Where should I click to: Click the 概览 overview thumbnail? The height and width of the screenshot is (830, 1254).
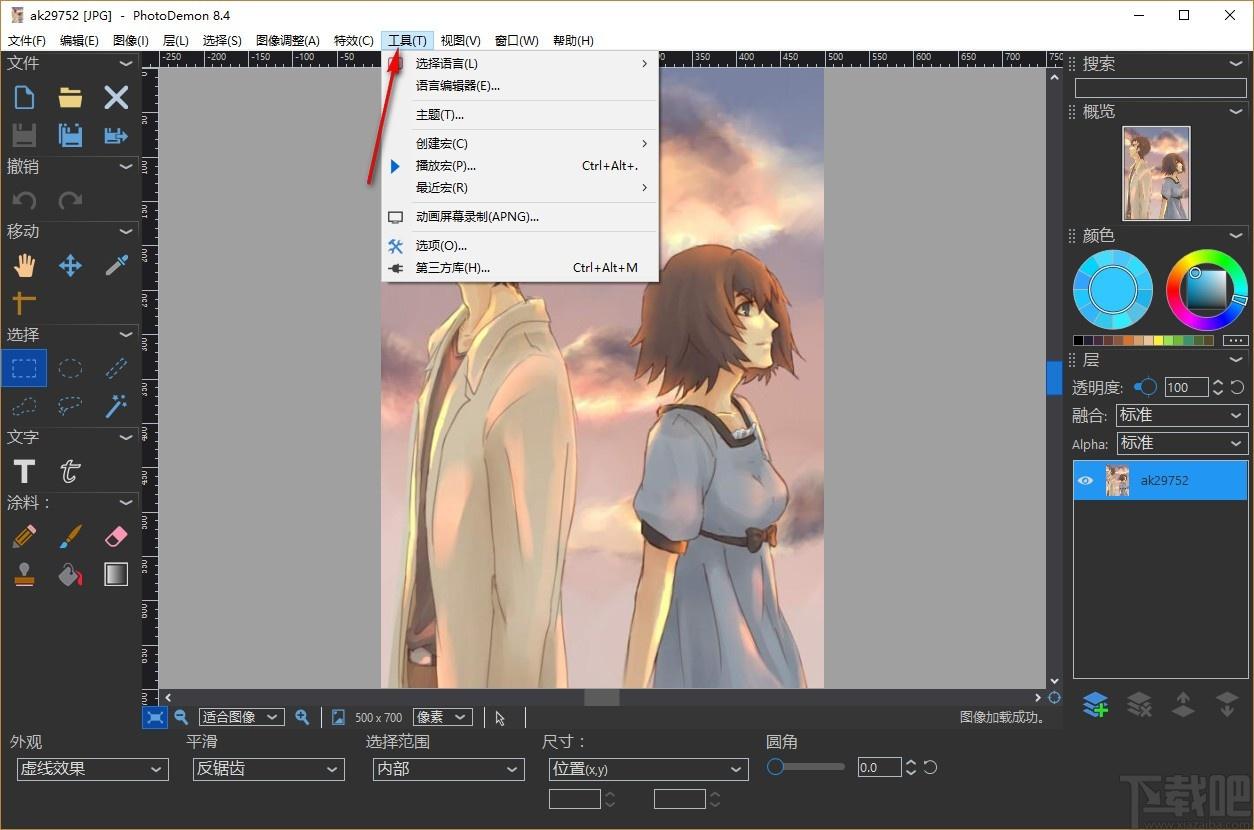click(1157, 173)
